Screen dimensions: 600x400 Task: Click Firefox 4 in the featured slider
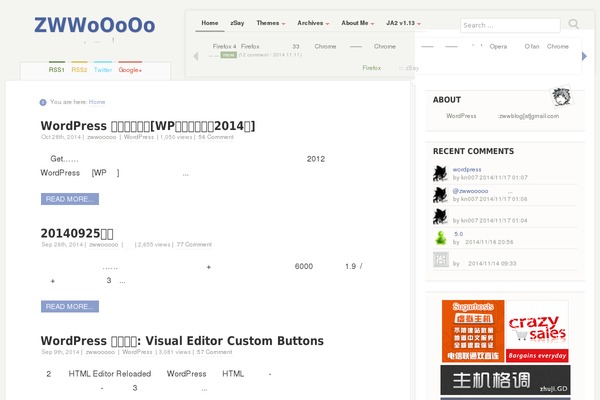tap(224, 46)
